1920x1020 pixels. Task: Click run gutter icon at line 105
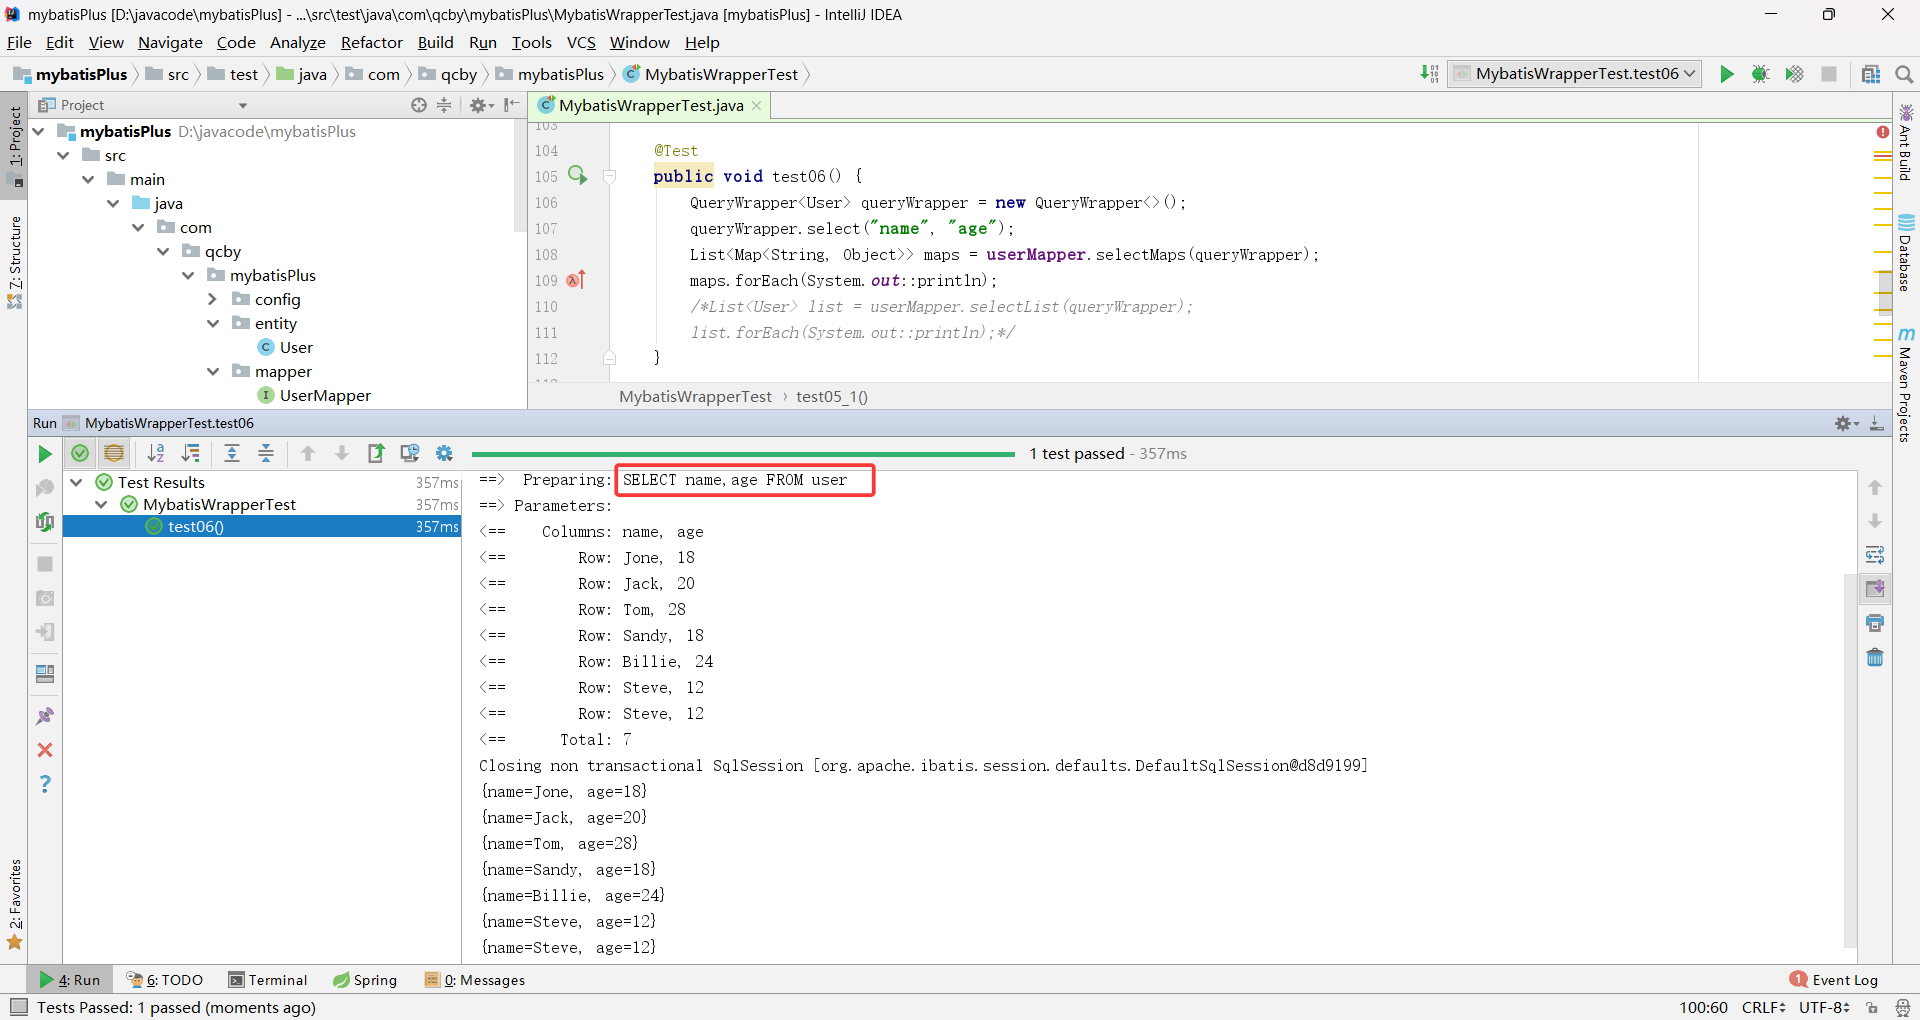click(578, 175)
